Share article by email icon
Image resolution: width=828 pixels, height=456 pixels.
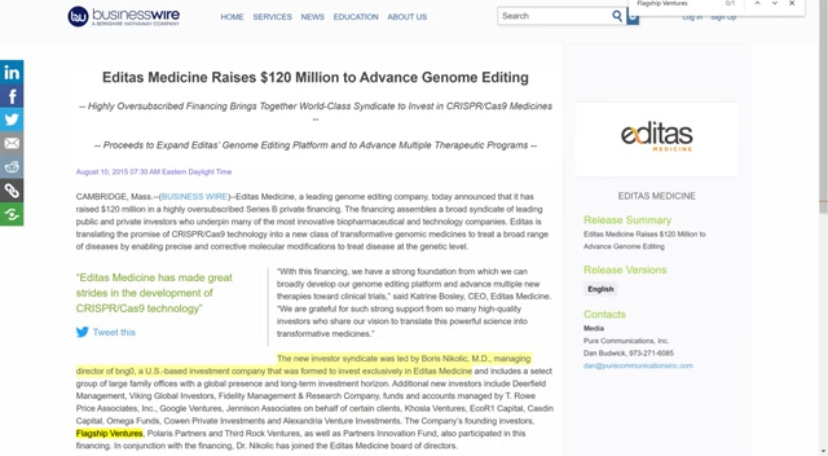12,144
